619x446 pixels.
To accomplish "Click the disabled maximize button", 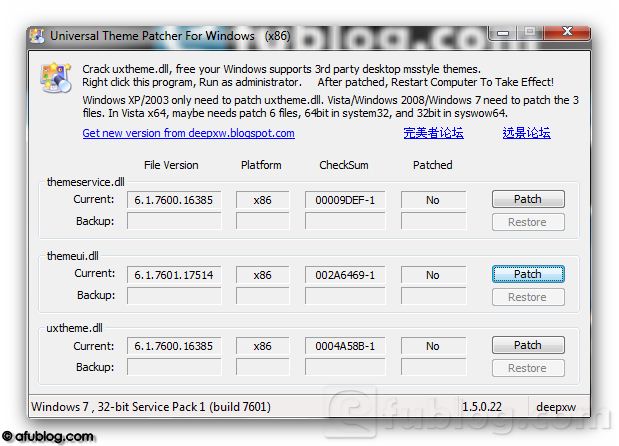I will pos(529,32).
